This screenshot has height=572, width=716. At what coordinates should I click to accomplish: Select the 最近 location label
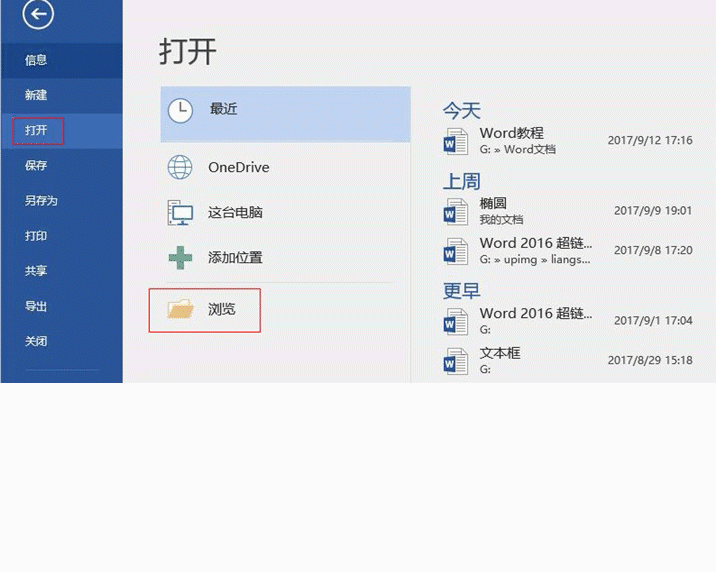(x=224, y=109)
